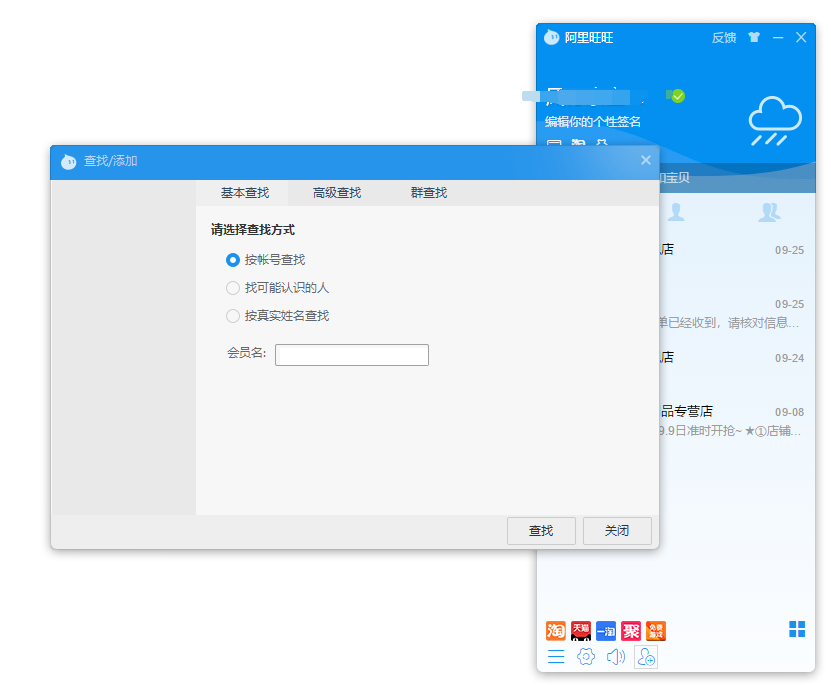Viewport: 831px width, 685px height.
Task: Switch to the 群查找 tab
Action: 429,193
